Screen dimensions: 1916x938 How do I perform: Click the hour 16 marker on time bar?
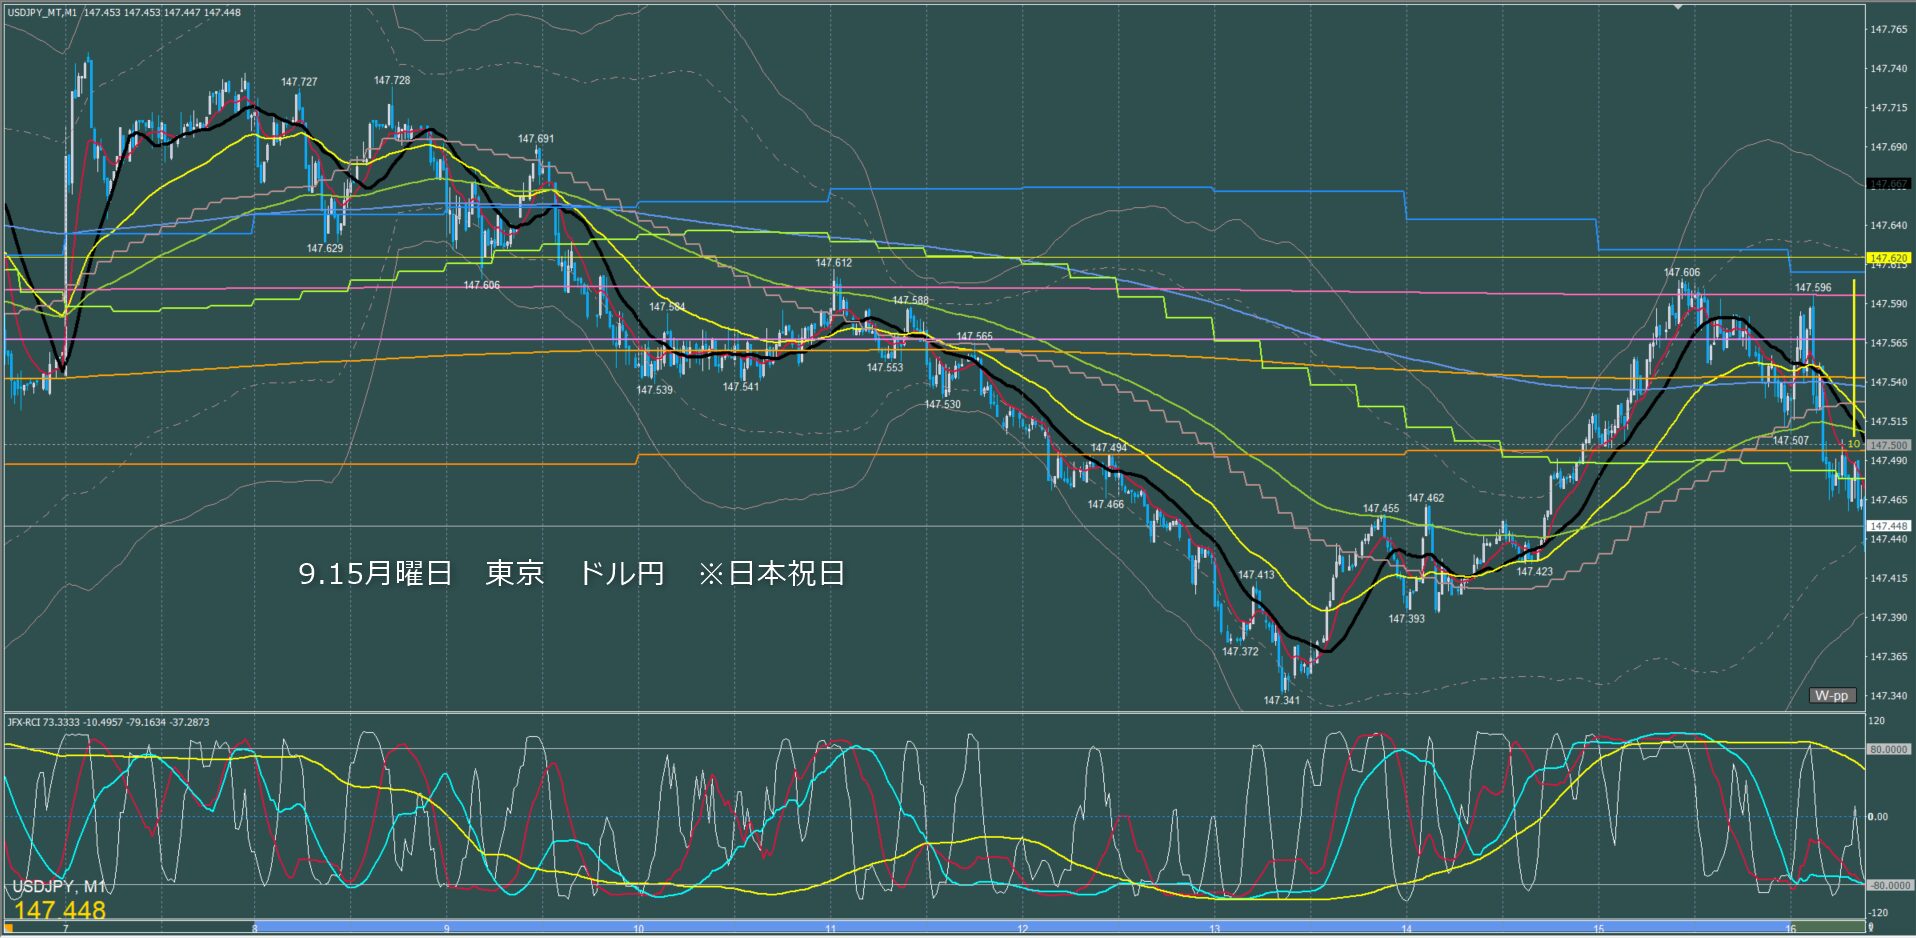[1790, 929]
